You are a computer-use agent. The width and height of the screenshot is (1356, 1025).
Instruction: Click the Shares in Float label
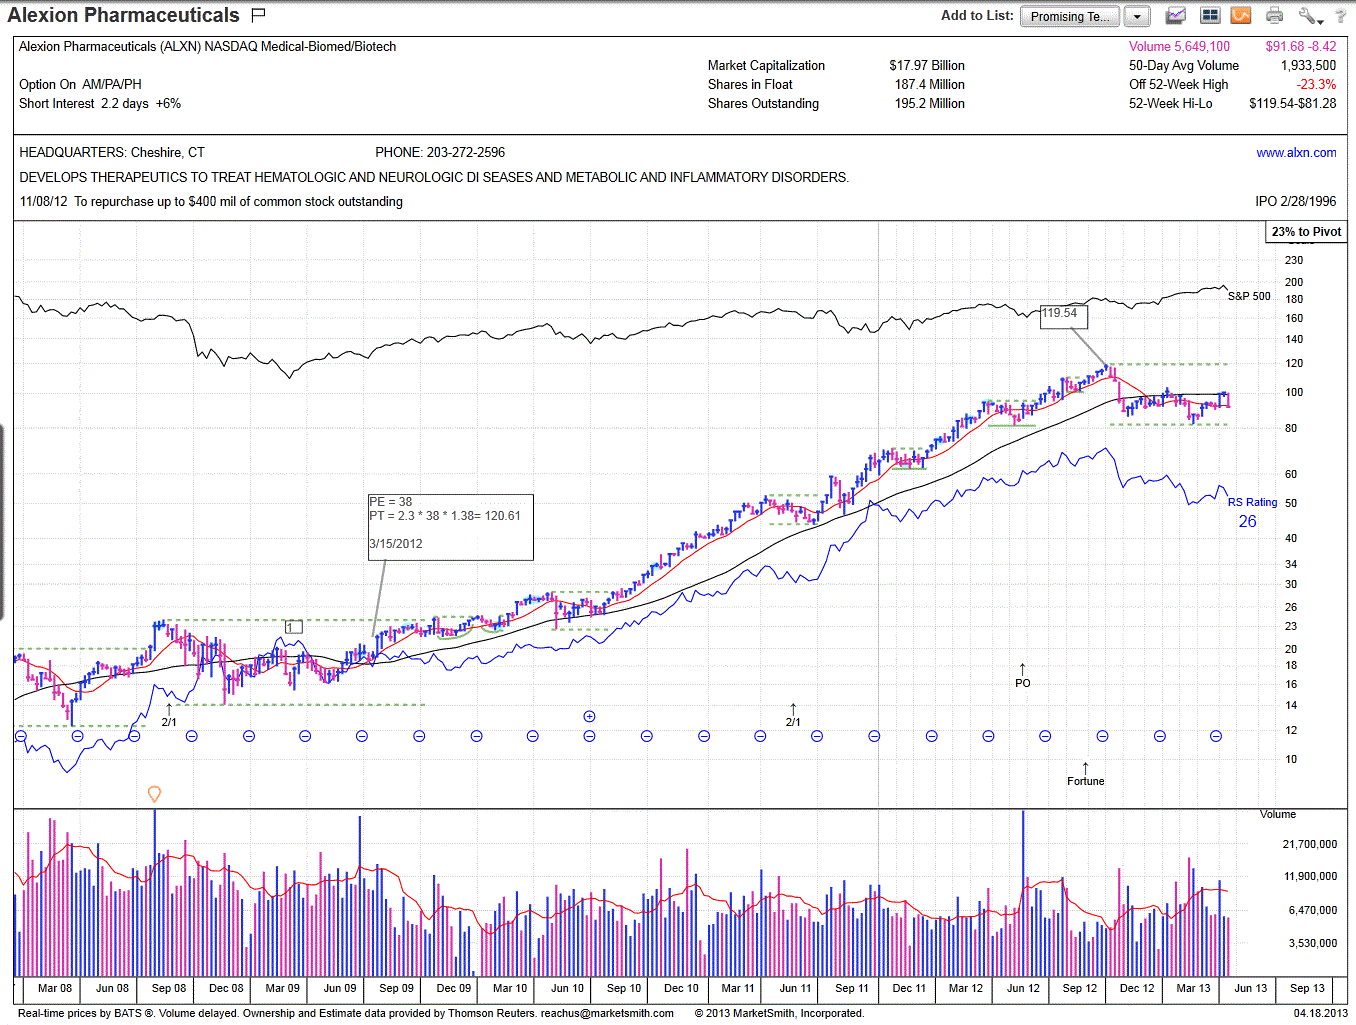pyautogui.click(x=750, y=85)
